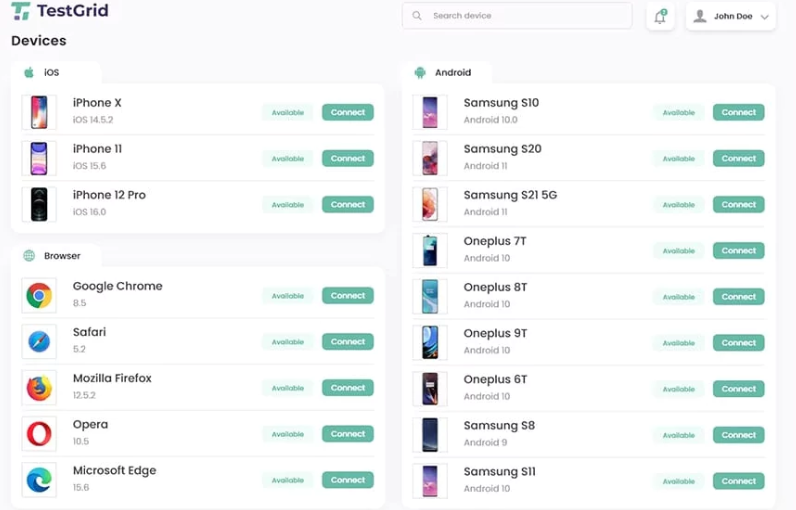Click the Available badge for Microsoft Edge

click(x=288, y=480)
